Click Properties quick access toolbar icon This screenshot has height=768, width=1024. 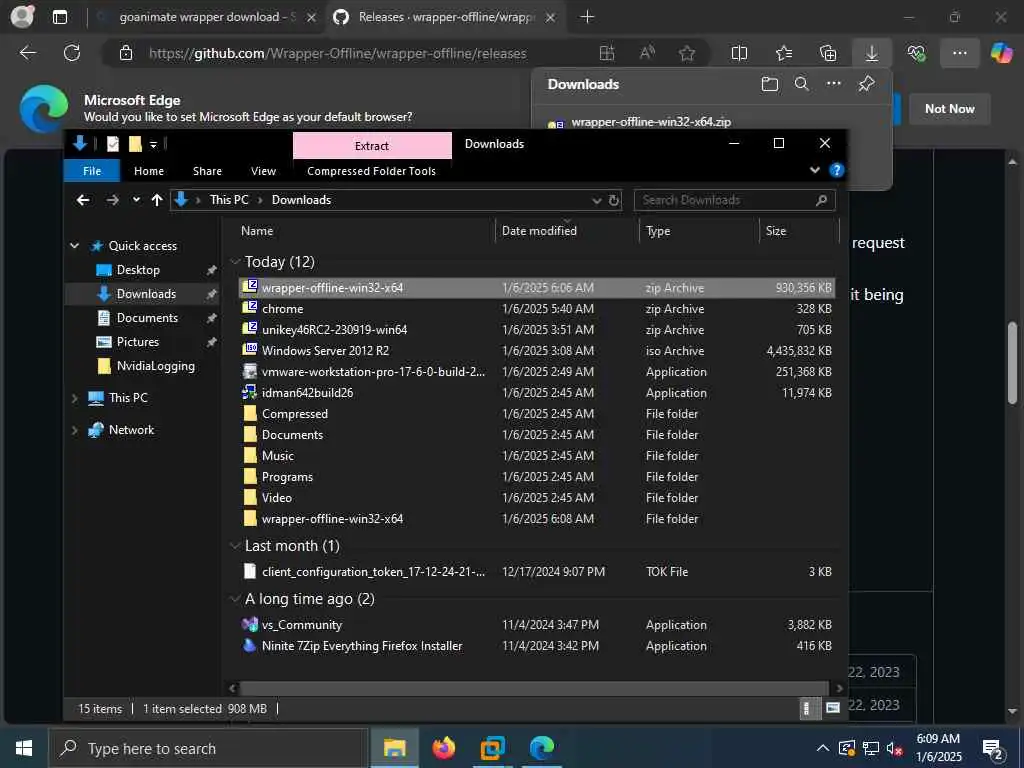point(113,144)
